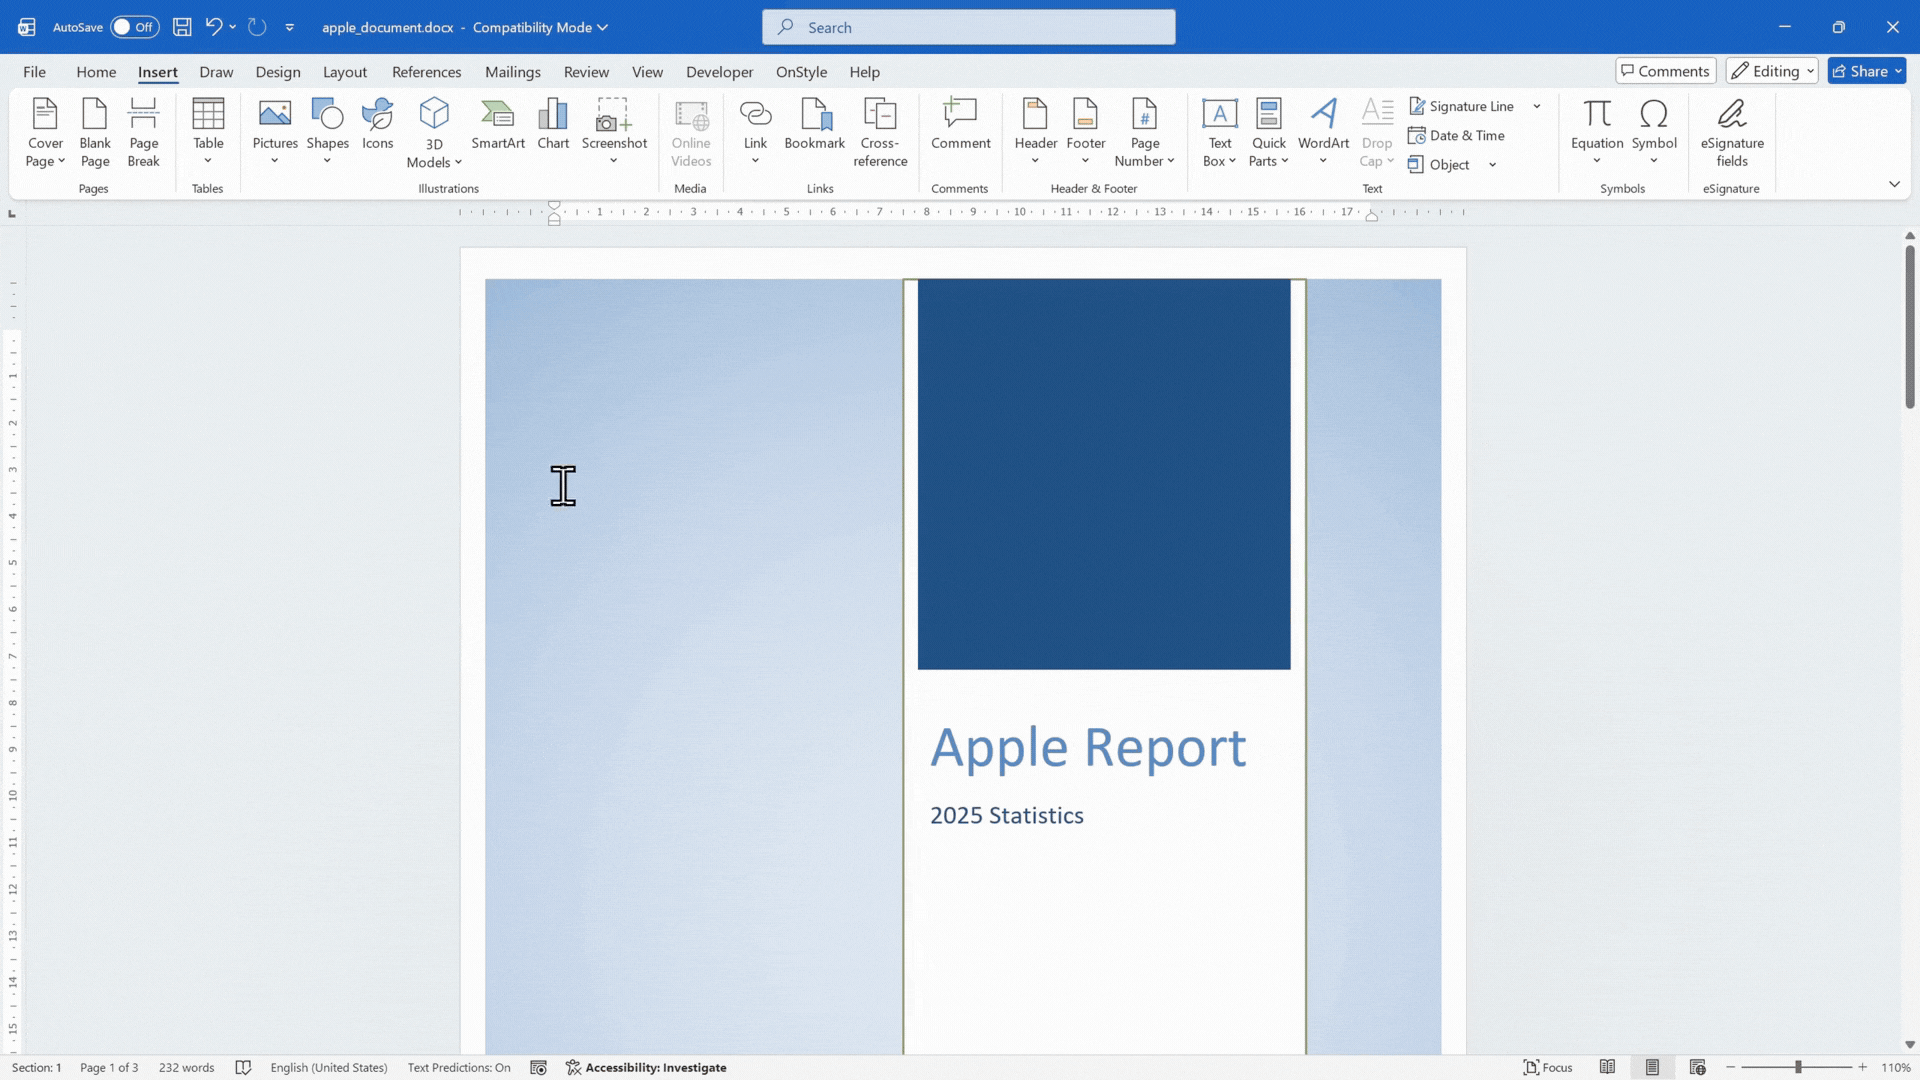
Task: Click English (United States) language indicator
Action: click(328, 1067)
